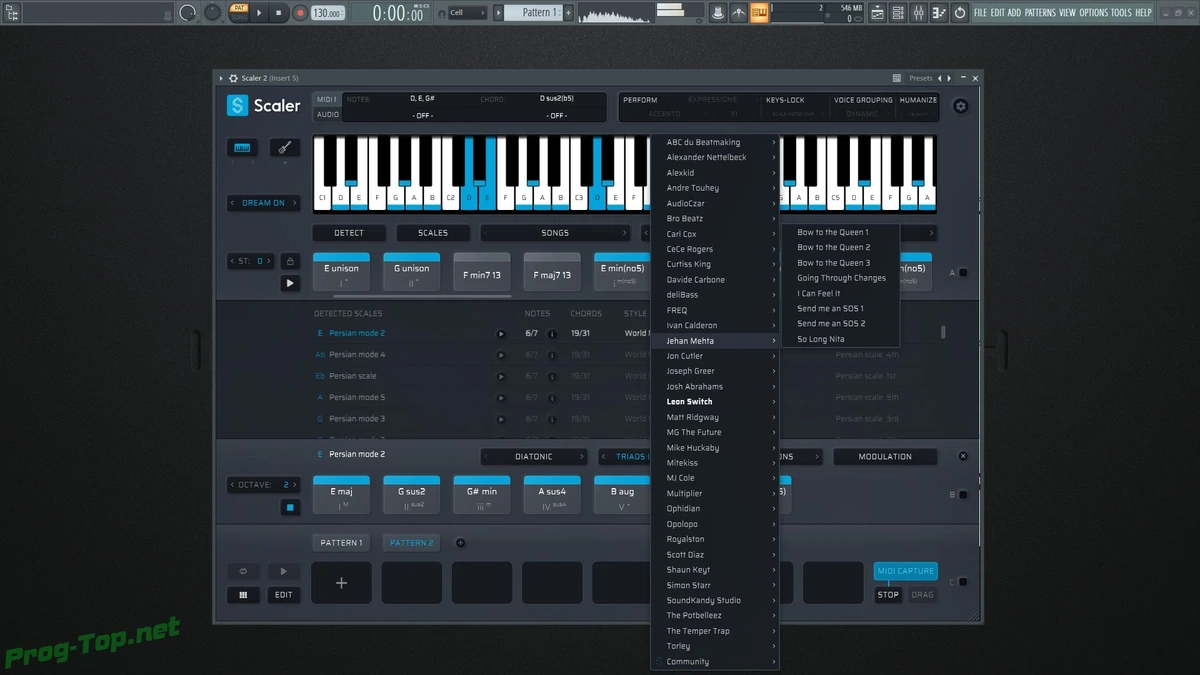Toggle KEYS-LOCK
Screen dimensions: 1200x675
coord(785,100)
